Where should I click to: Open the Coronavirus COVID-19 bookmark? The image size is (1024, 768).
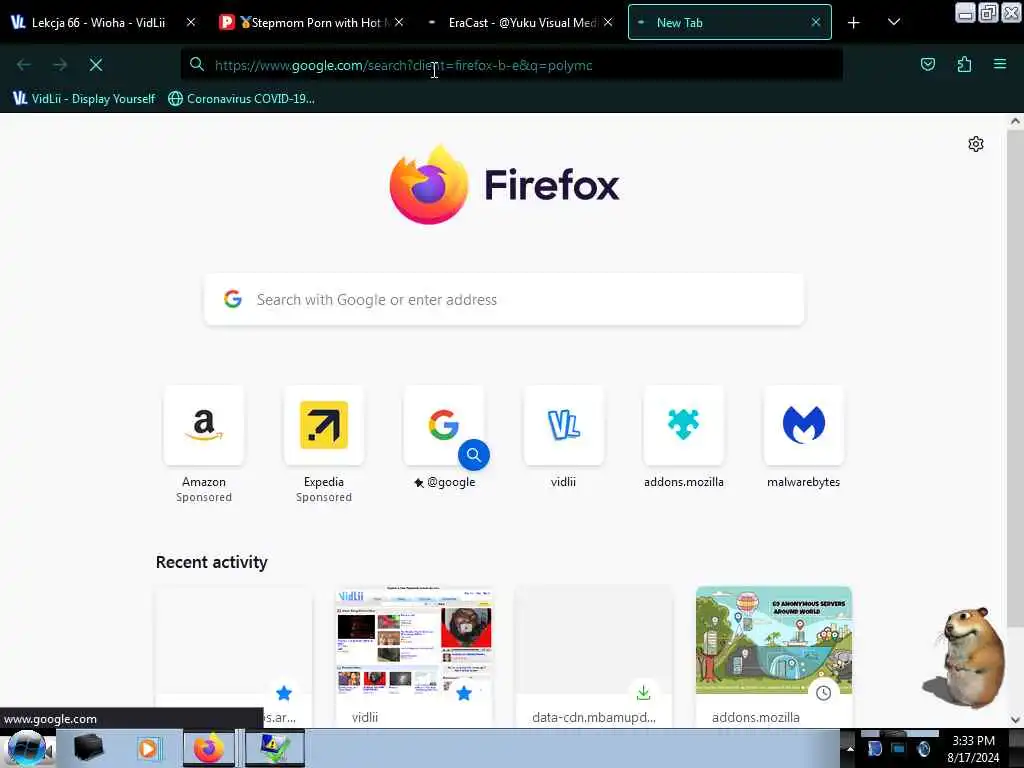(x=242, y=99)
